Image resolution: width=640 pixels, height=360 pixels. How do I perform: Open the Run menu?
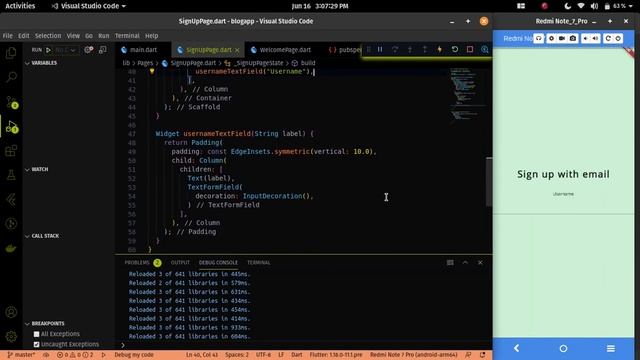coord(104,36)
